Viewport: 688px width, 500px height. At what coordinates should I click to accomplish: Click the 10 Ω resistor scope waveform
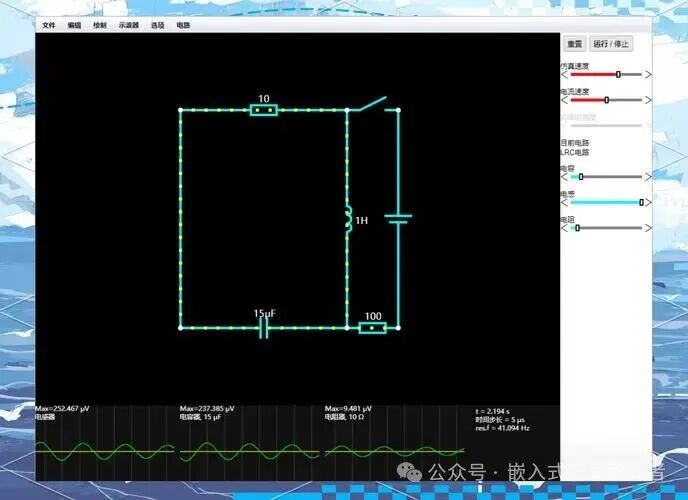click(394, 451)
